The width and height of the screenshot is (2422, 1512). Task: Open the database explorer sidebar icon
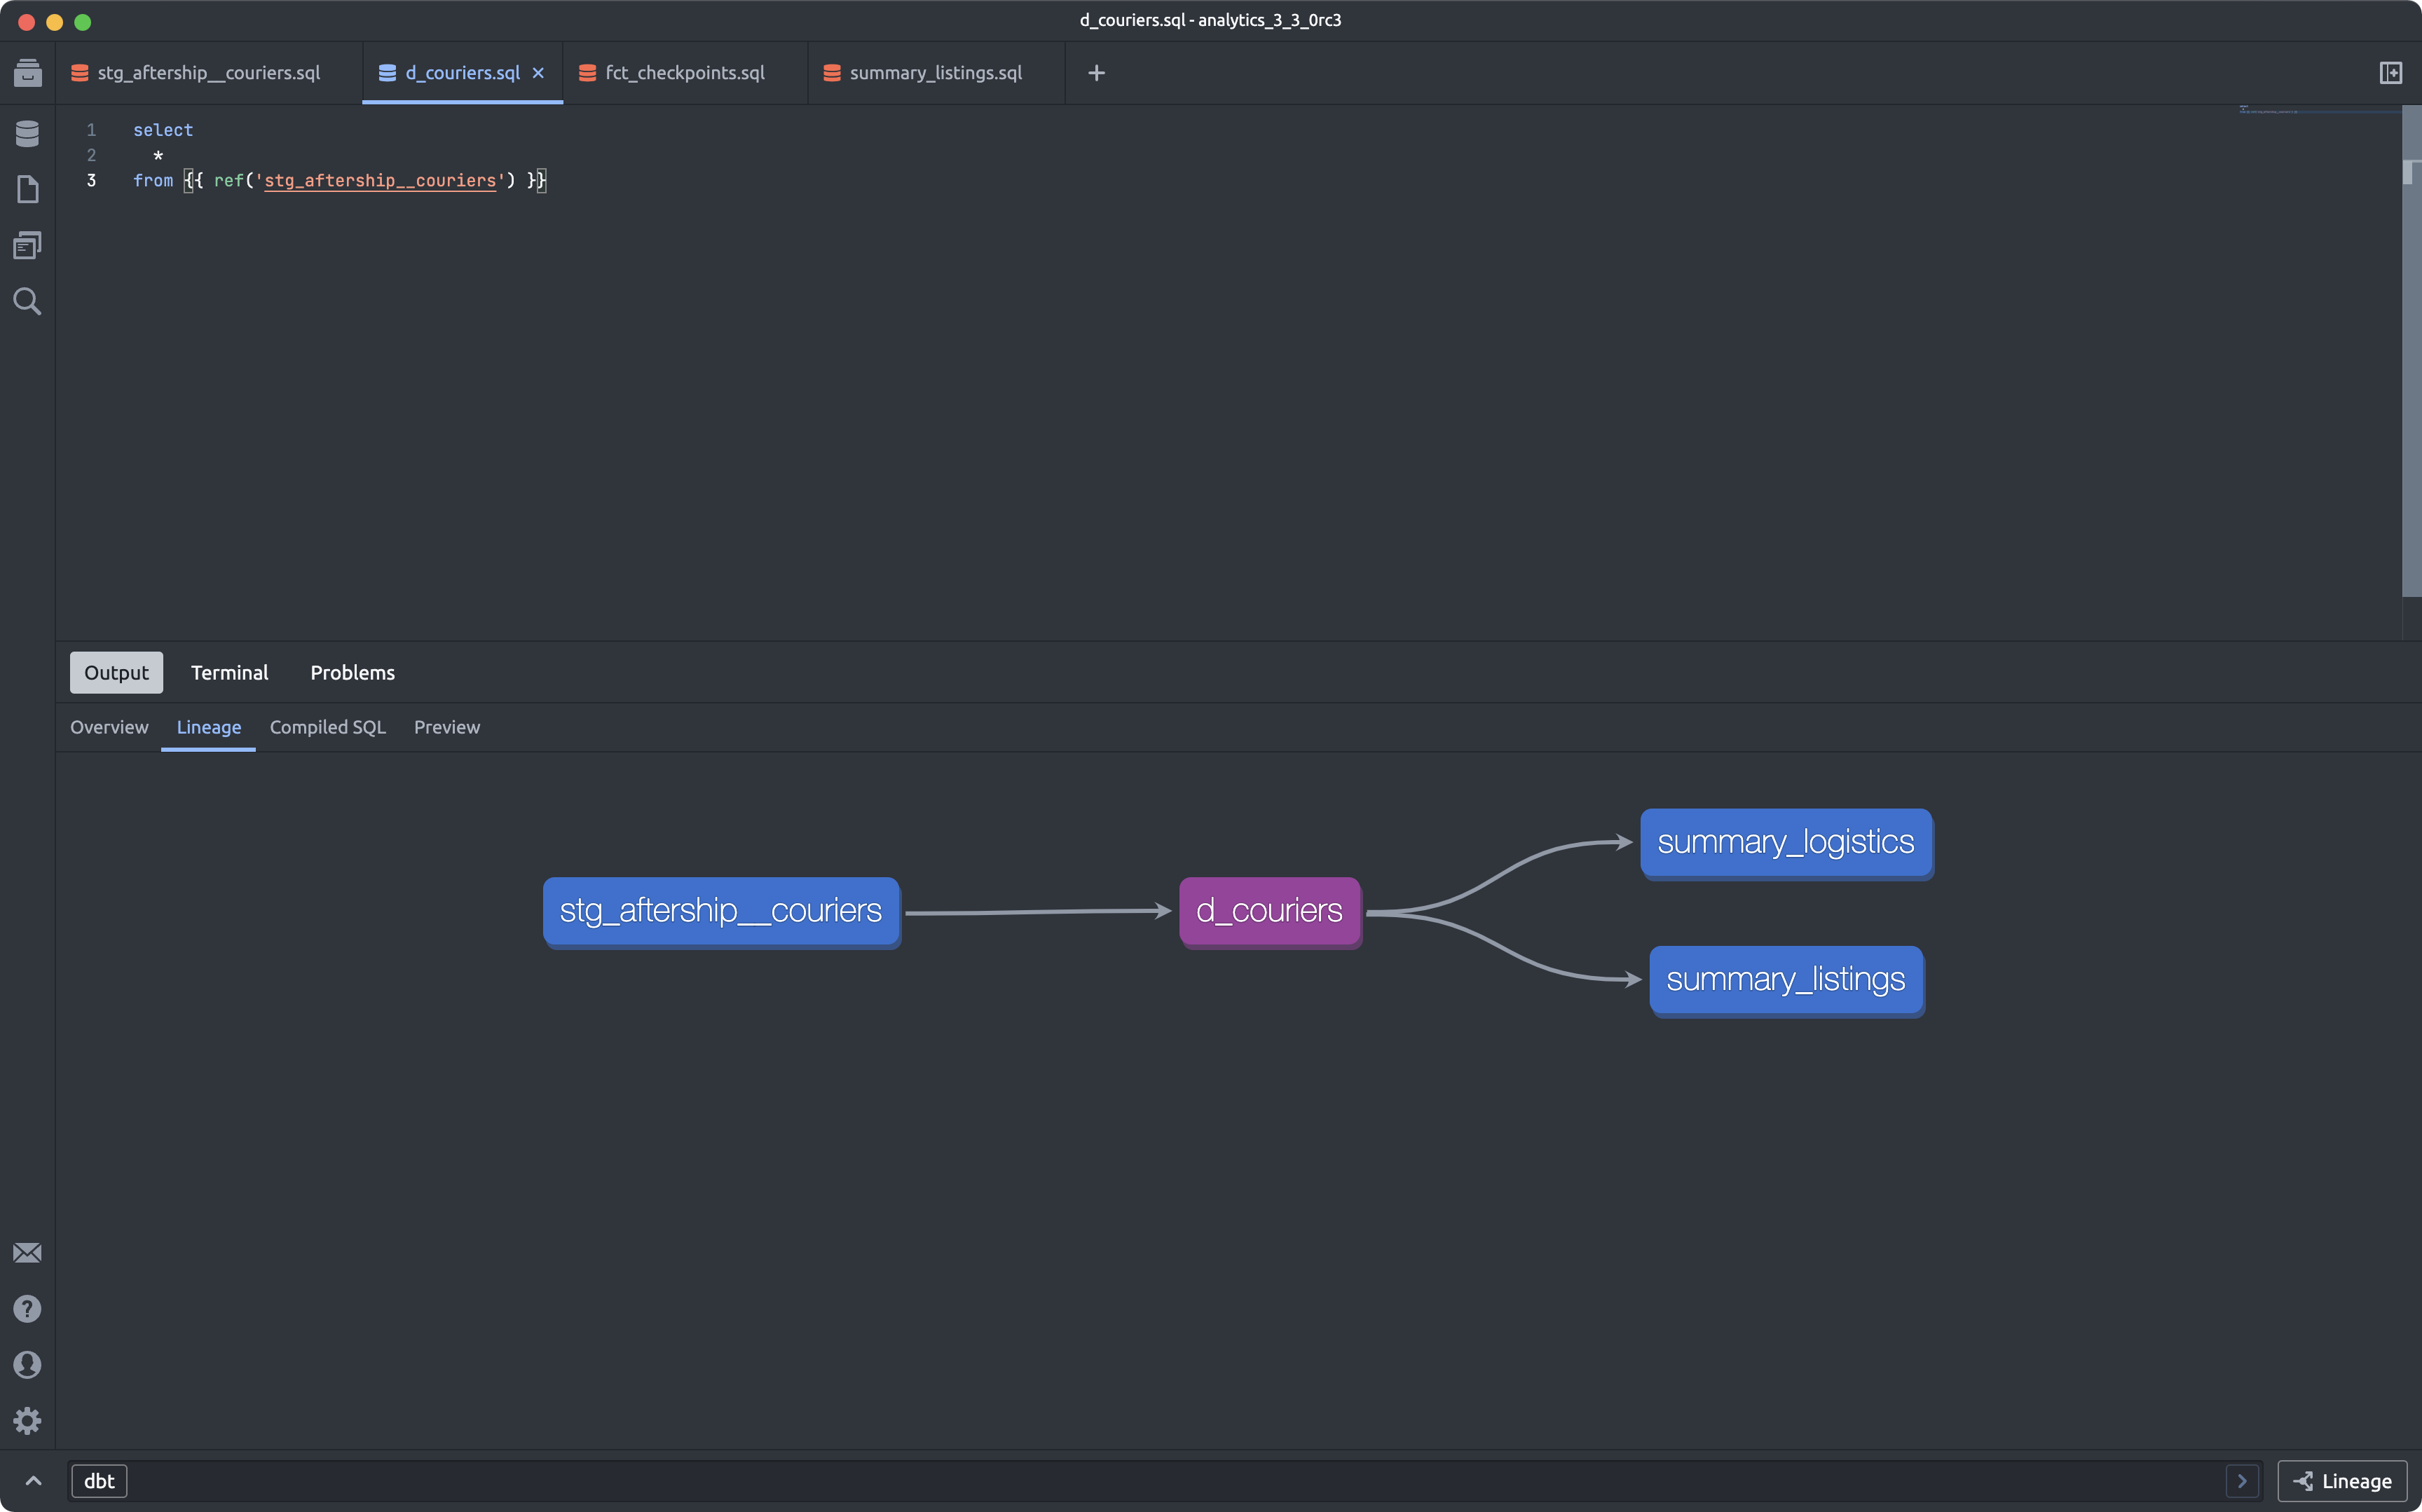click(27, 133)
